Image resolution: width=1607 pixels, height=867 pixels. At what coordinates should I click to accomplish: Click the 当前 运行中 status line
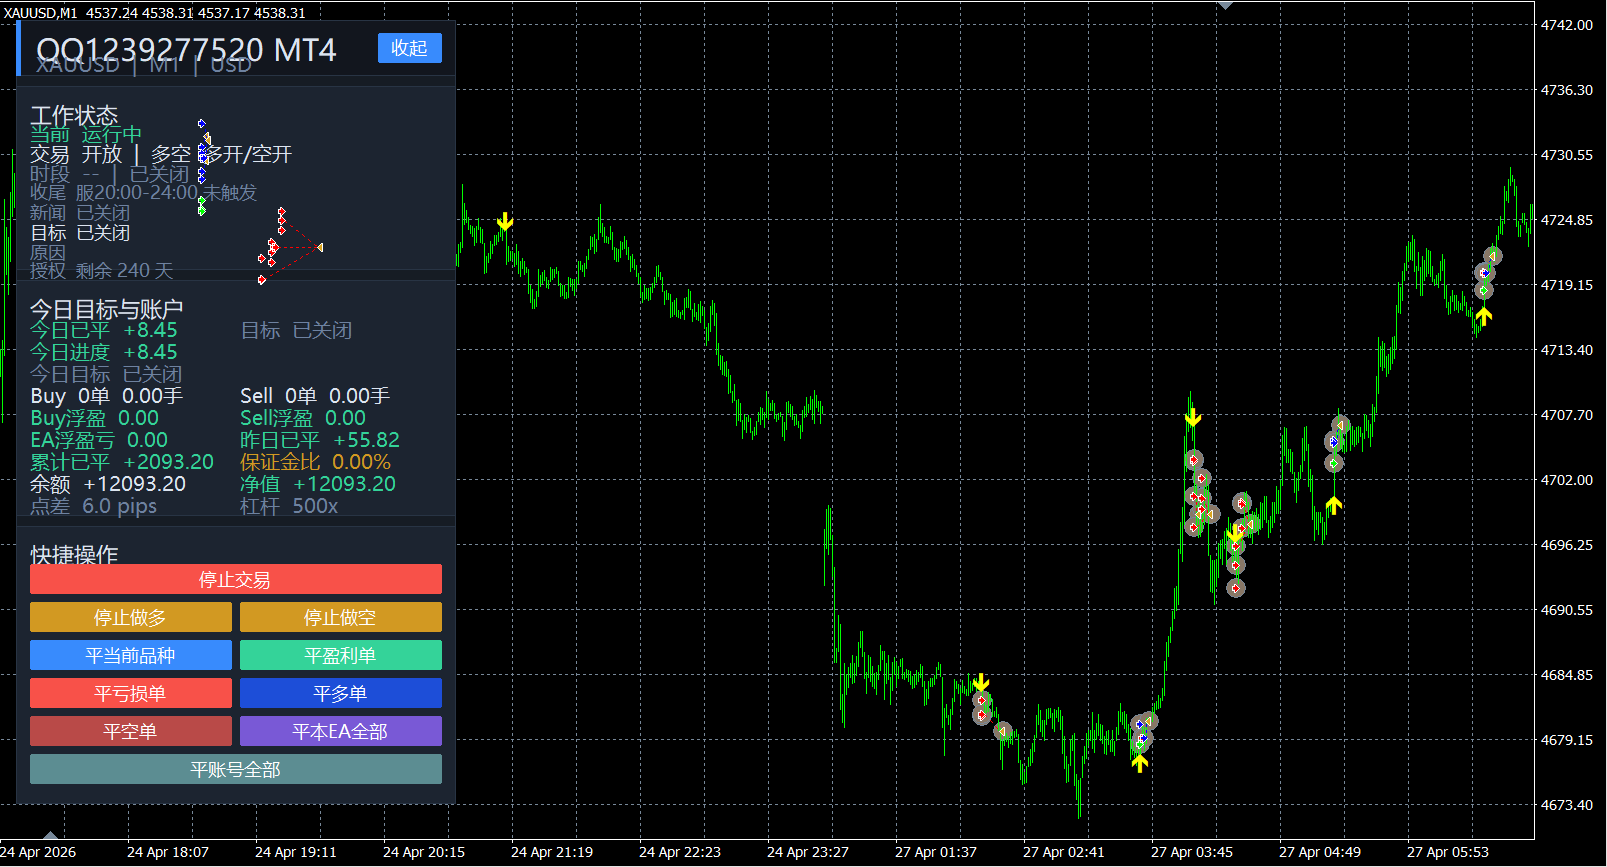click(86, 135)
